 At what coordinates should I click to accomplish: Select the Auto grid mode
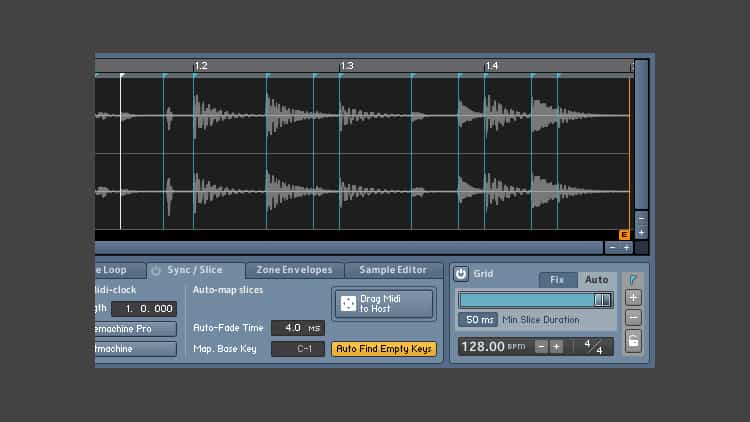coord(596,279)
